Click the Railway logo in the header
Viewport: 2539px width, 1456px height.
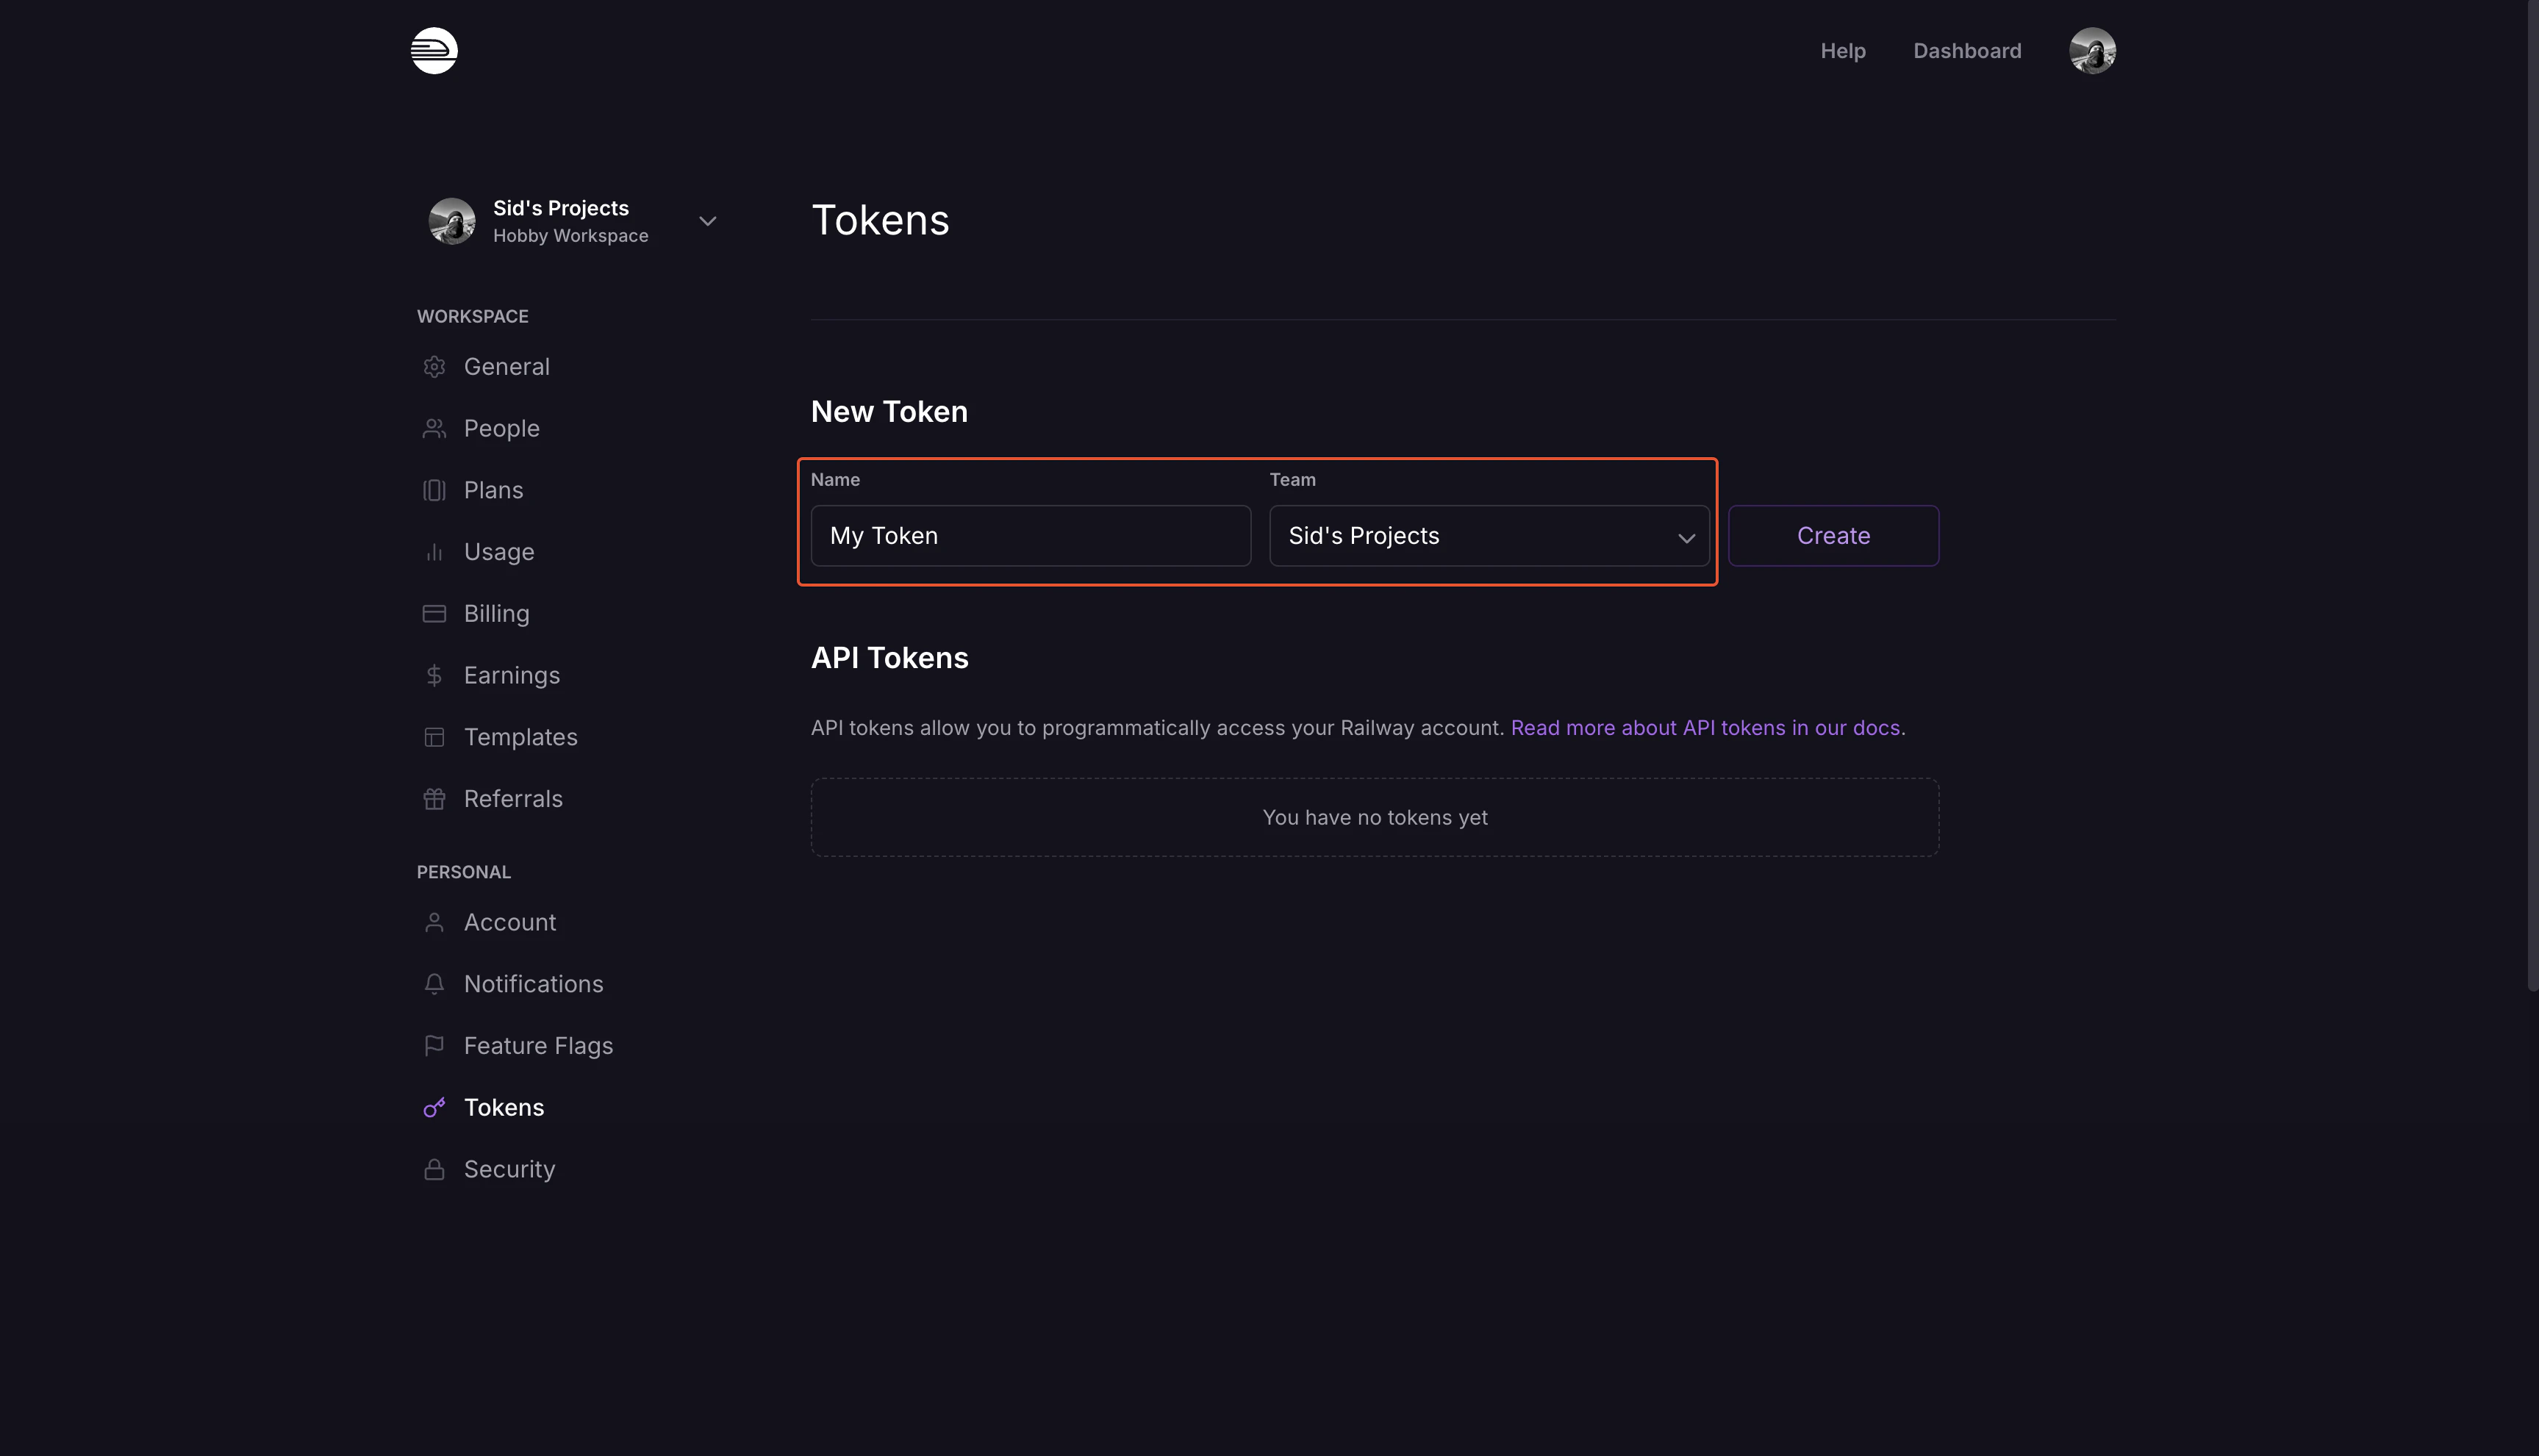(434, 51)
